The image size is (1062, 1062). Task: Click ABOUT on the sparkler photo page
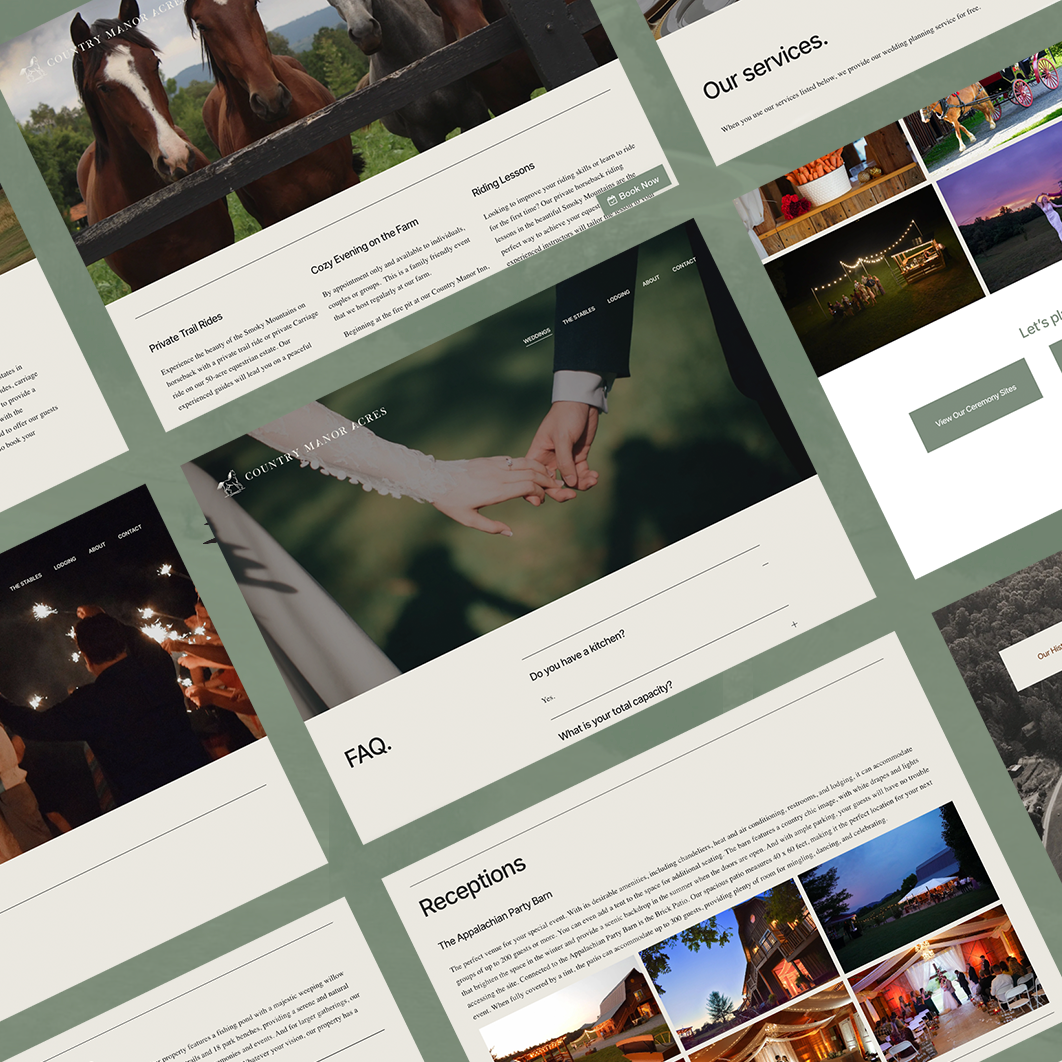(x=97, y=547)
